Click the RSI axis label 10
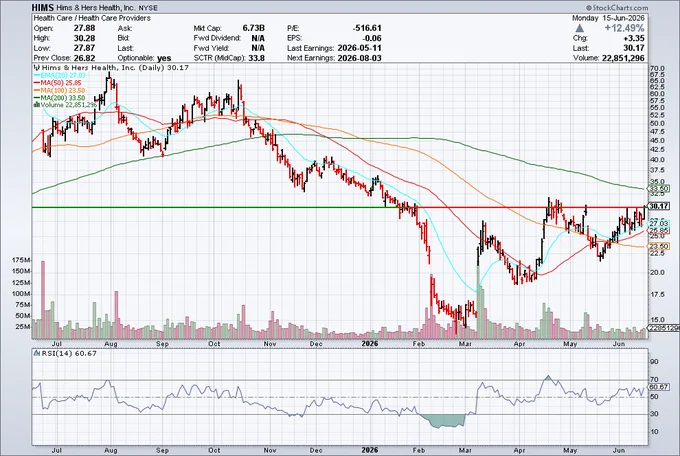The height and width of the screenshot is (456, 680). [654, 432]
